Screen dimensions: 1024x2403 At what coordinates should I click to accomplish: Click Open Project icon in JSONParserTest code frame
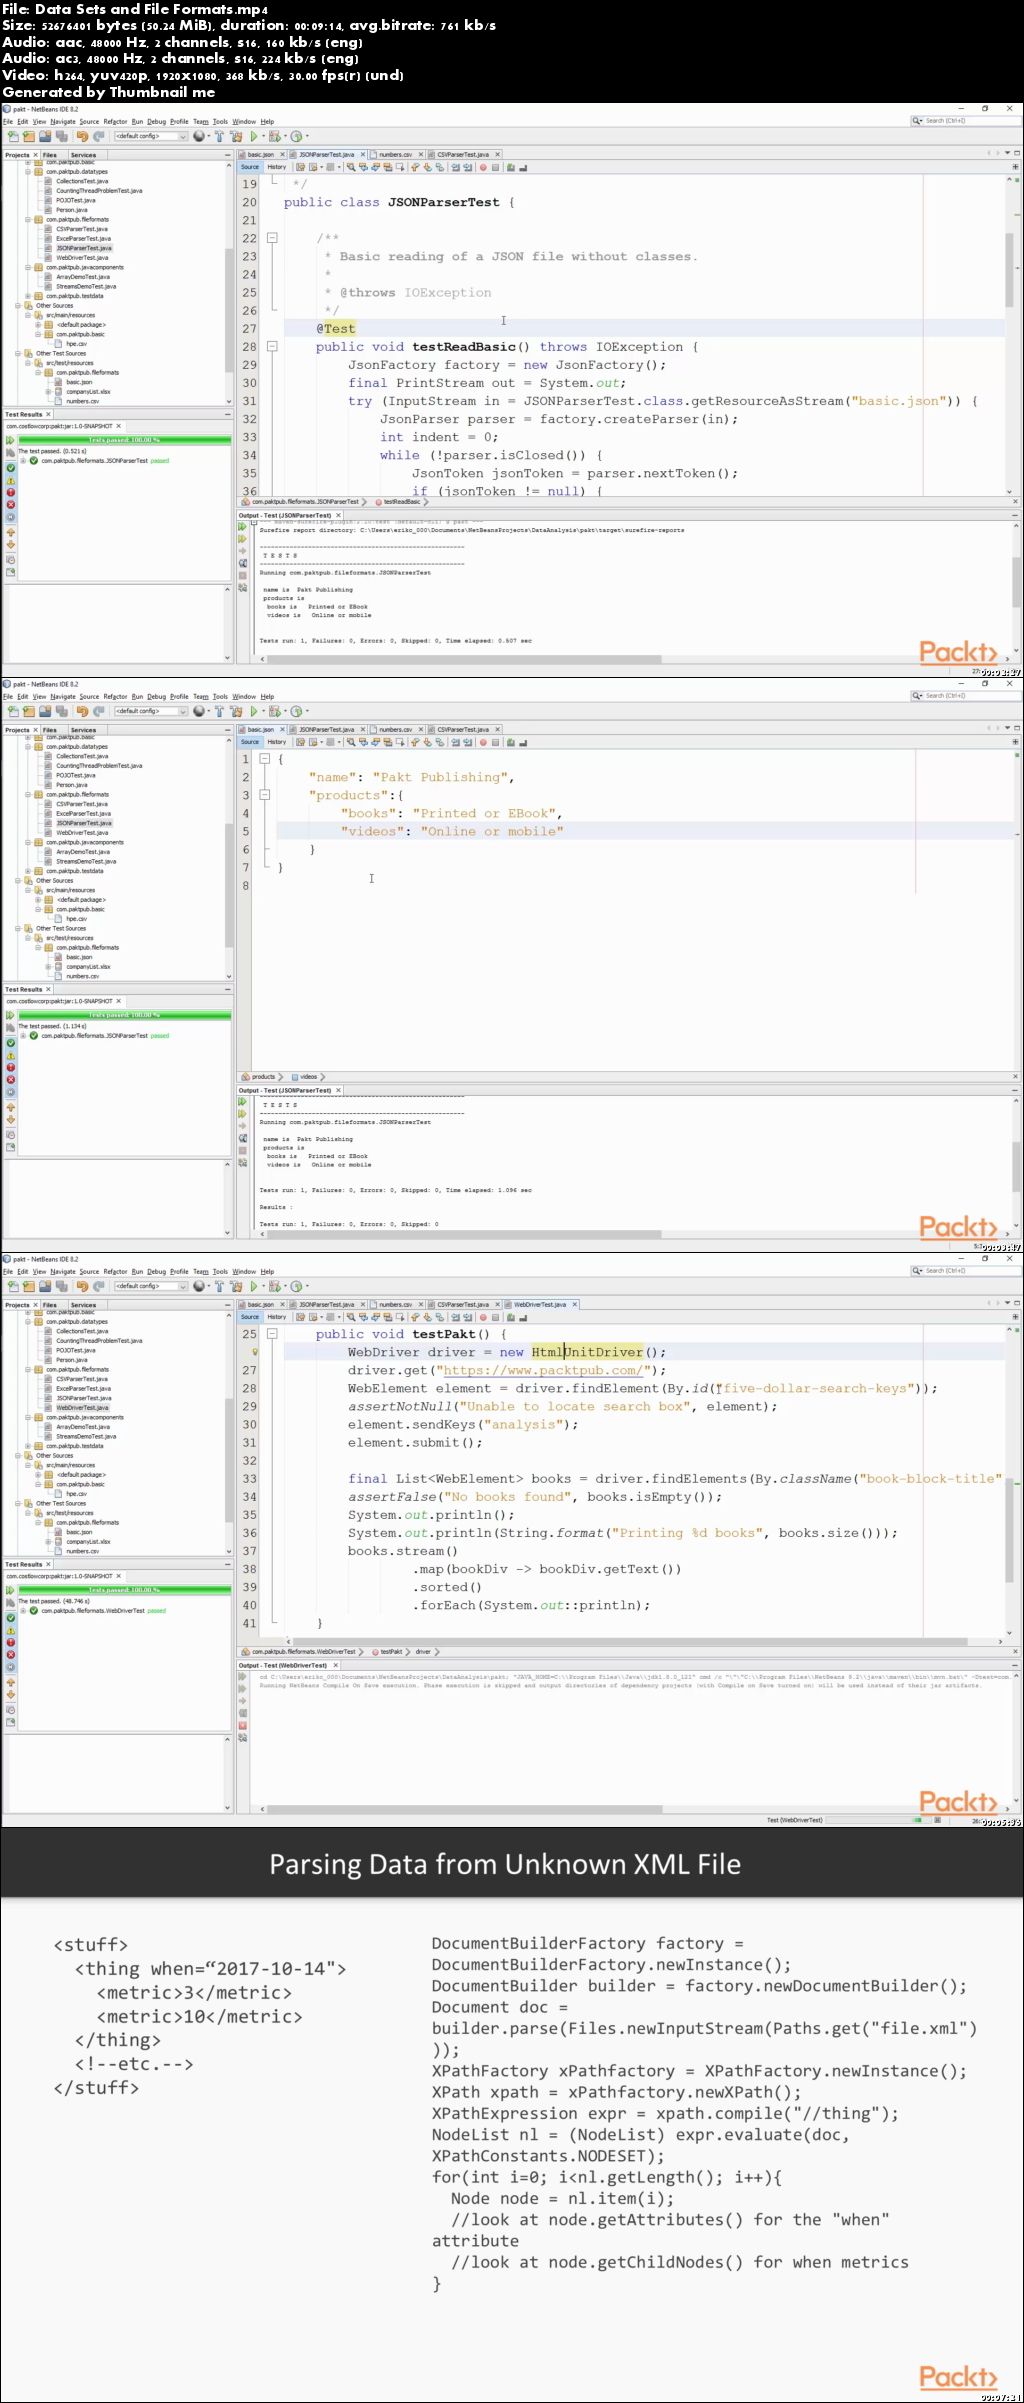45,136
